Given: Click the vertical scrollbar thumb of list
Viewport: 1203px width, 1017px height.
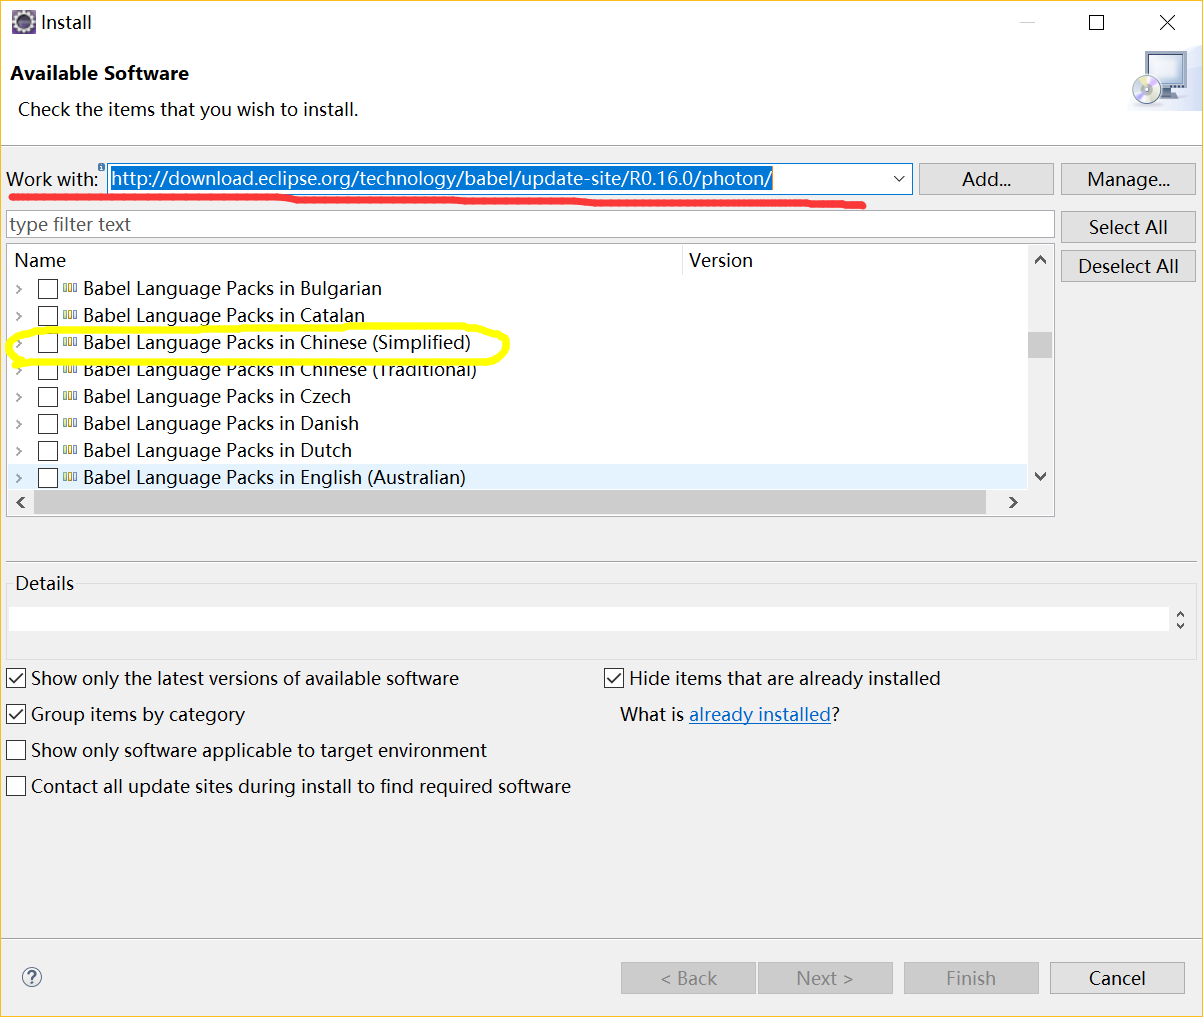Looking at the screenshot, I should [x=1040, y=344].
